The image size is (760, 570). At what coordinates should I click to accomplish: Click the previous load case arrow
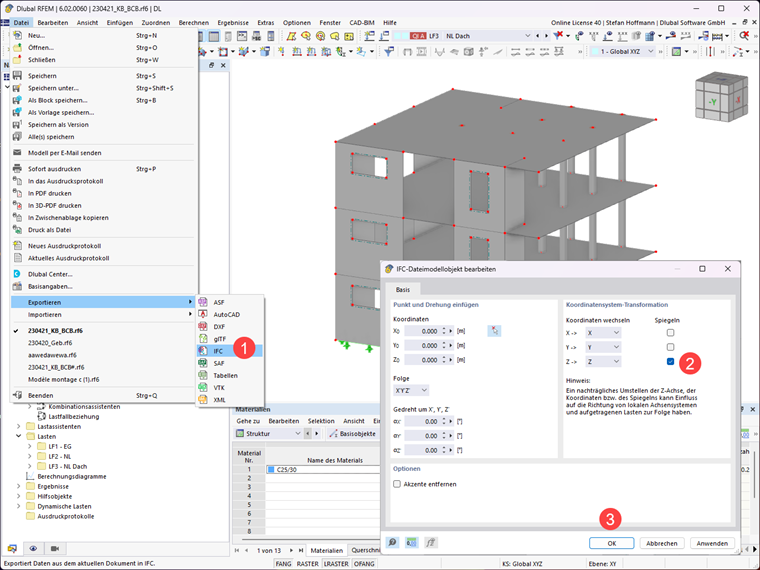click(x=537, y=36)
